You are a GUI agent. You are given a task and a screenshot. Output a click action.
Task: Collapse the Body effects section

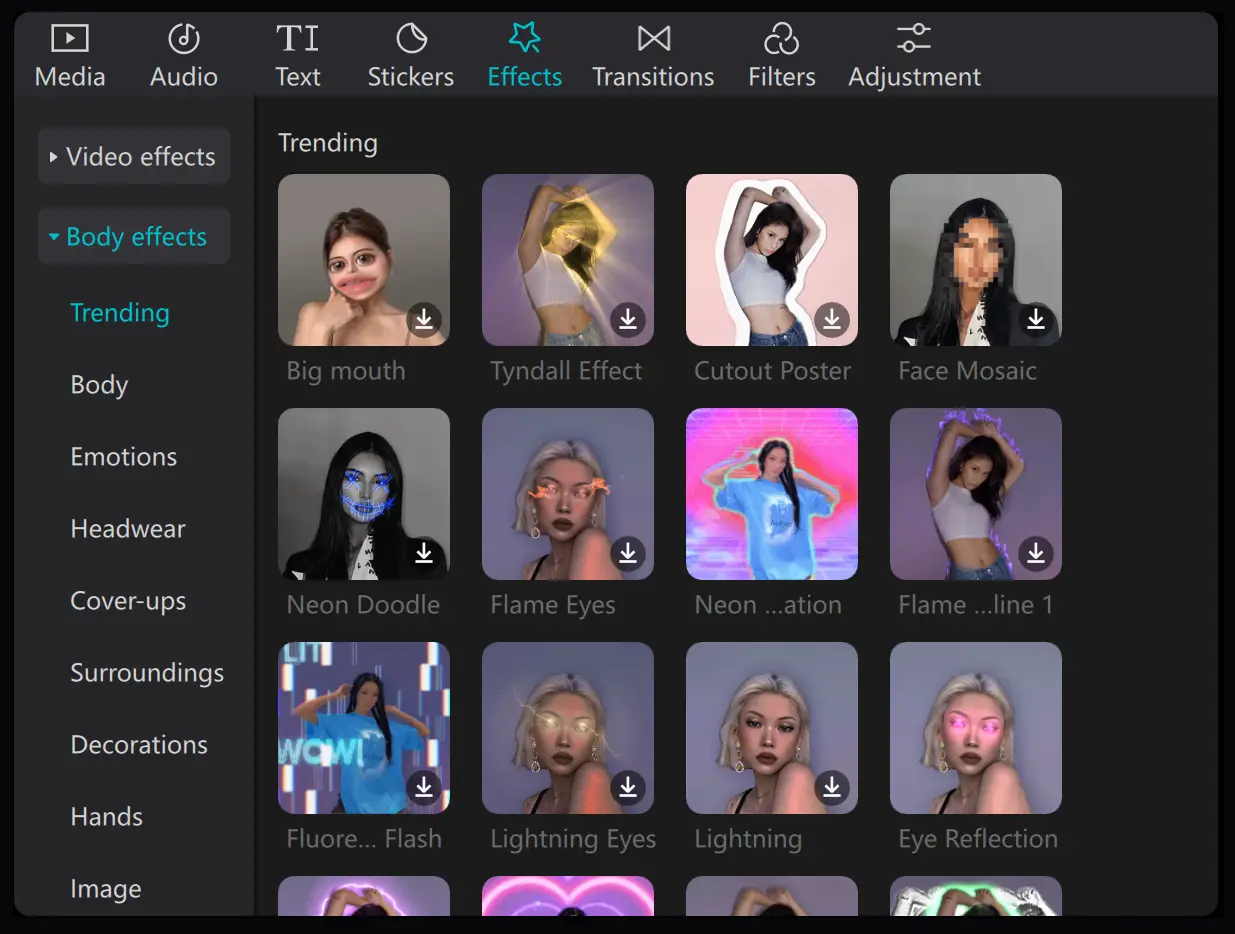click(134, 236)
